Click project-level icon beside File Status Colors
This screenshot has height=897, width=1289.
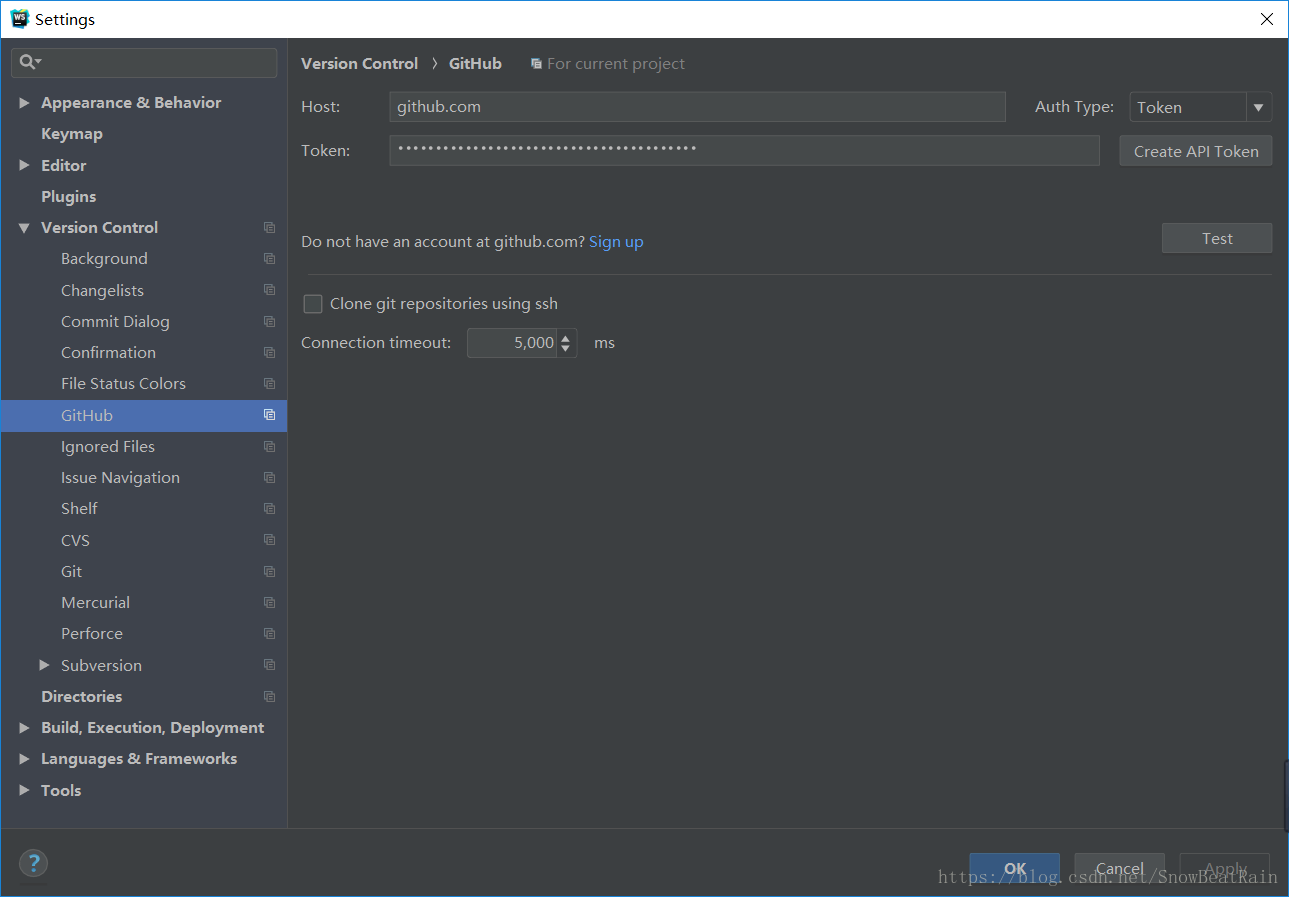[269, 384]
